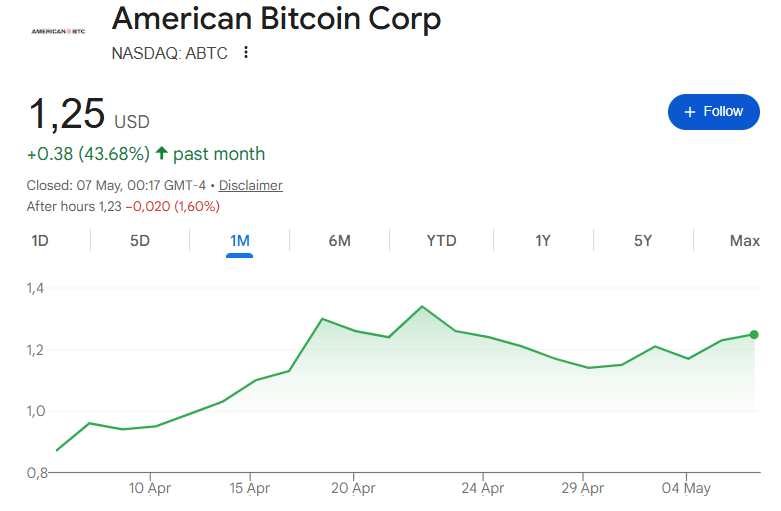Select the 1M time range tab

point(240,241)
